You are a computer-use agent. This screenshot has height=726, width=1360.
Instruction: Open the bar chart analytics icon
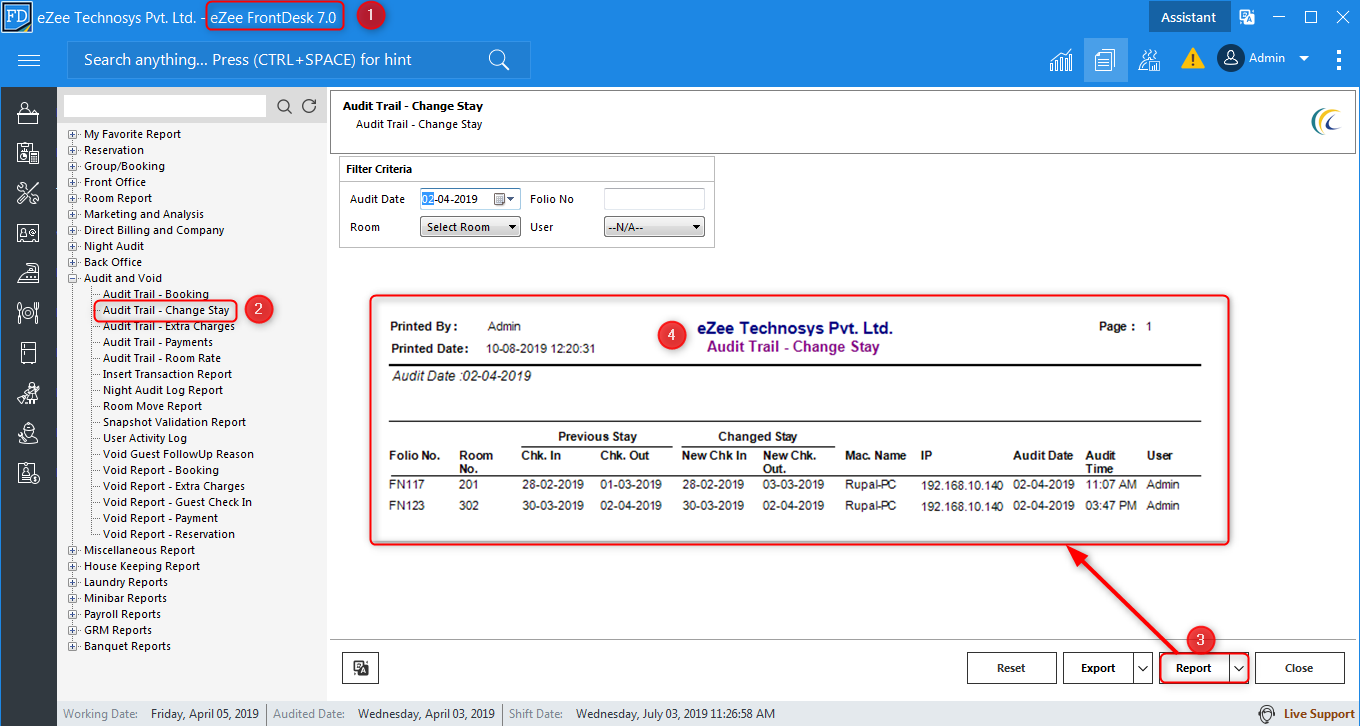(x=1061, y=60)
